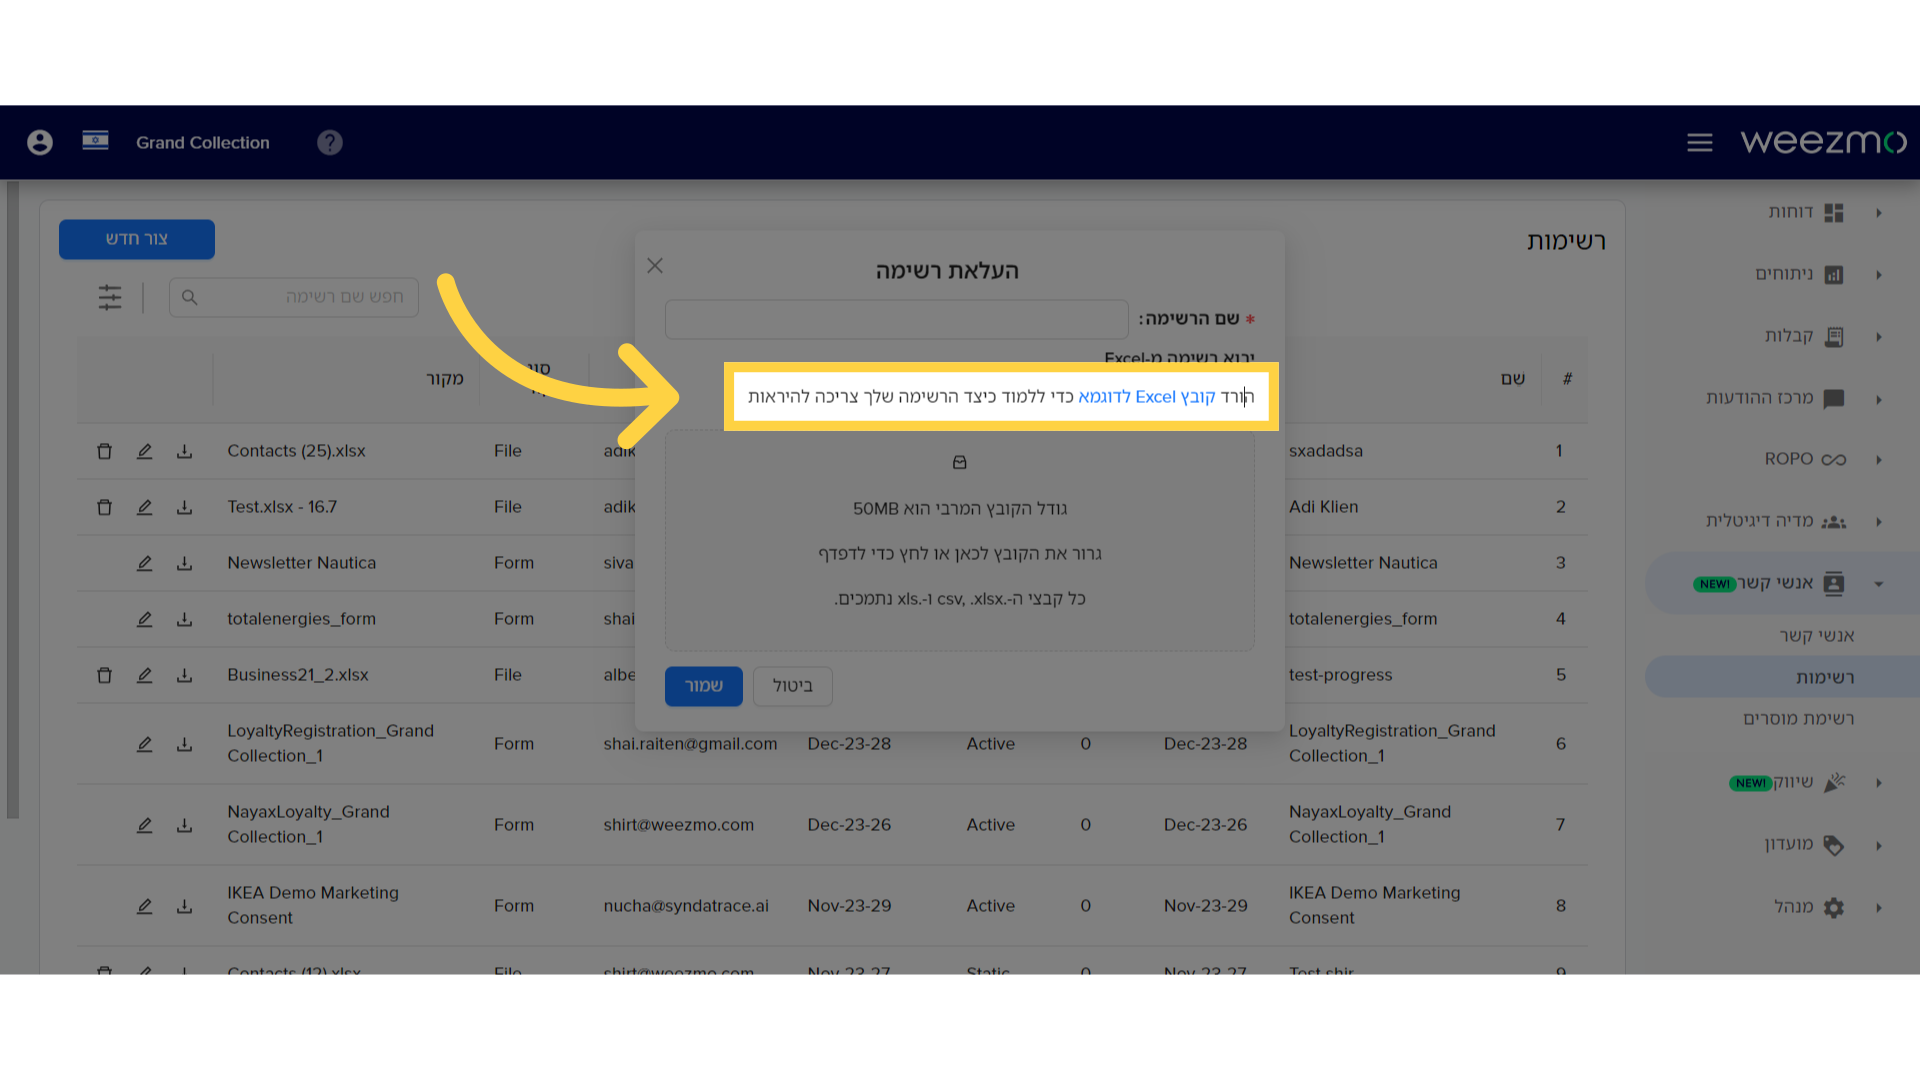Edit the Test.xlsx - 16.7 list
Image resolution: width=1920 pixels, height=1080 pixels.
[144, 507]
